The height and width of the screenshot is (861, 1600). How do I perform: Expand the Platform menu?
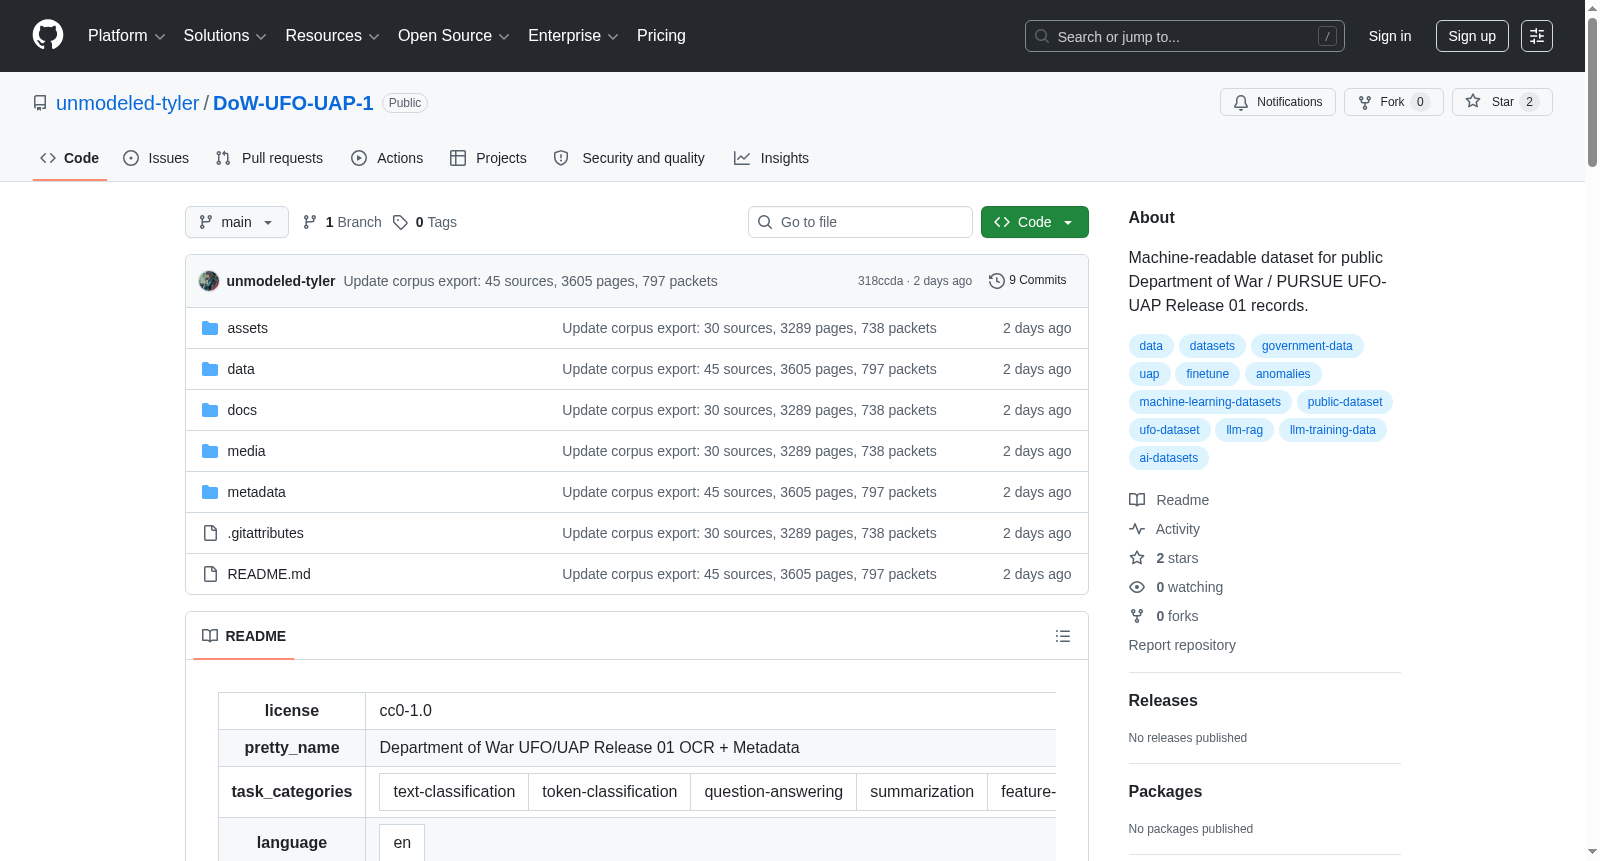click(x=127, y=36)
